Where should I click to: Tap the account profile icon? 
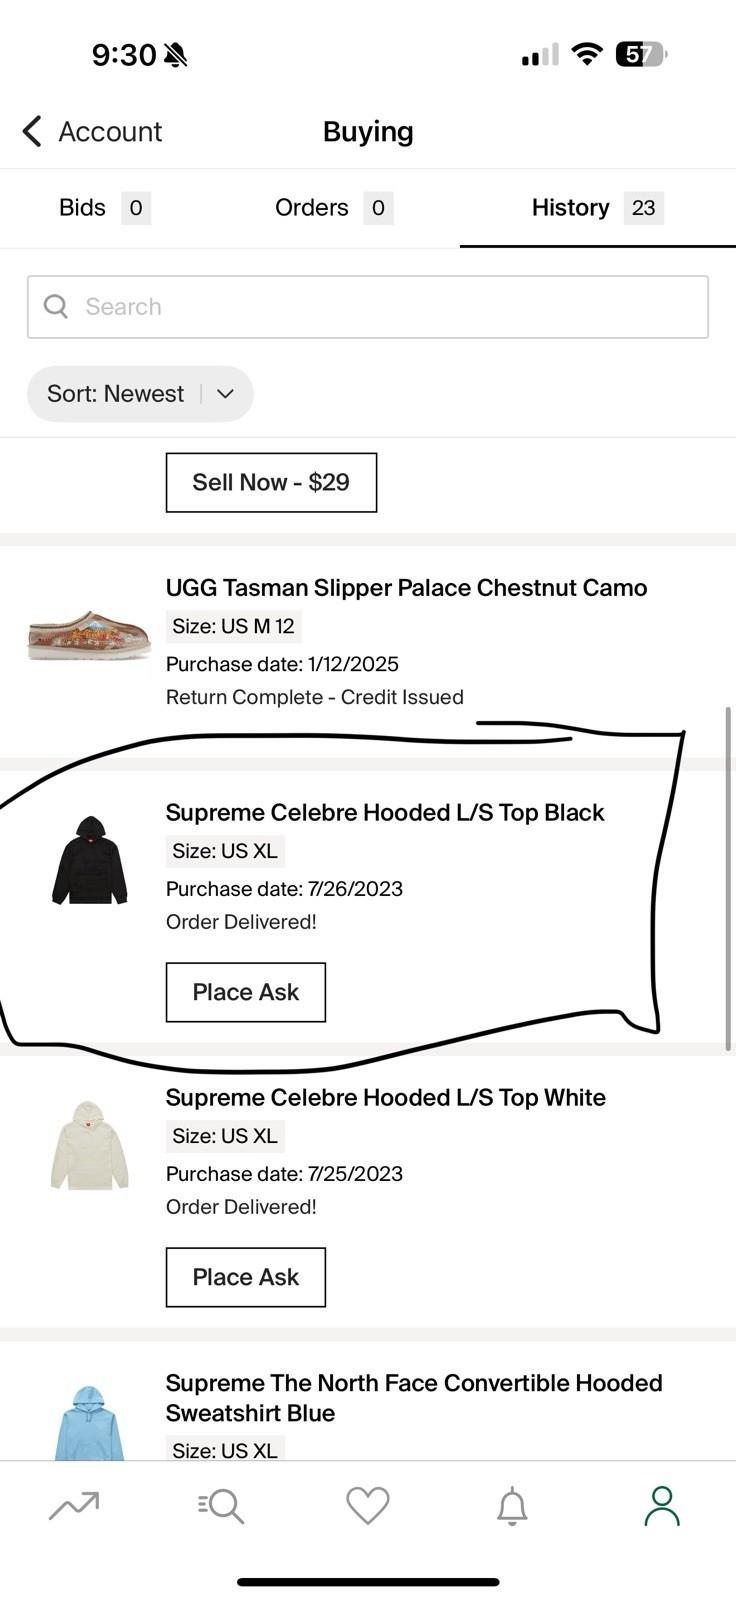(661, 1505)
